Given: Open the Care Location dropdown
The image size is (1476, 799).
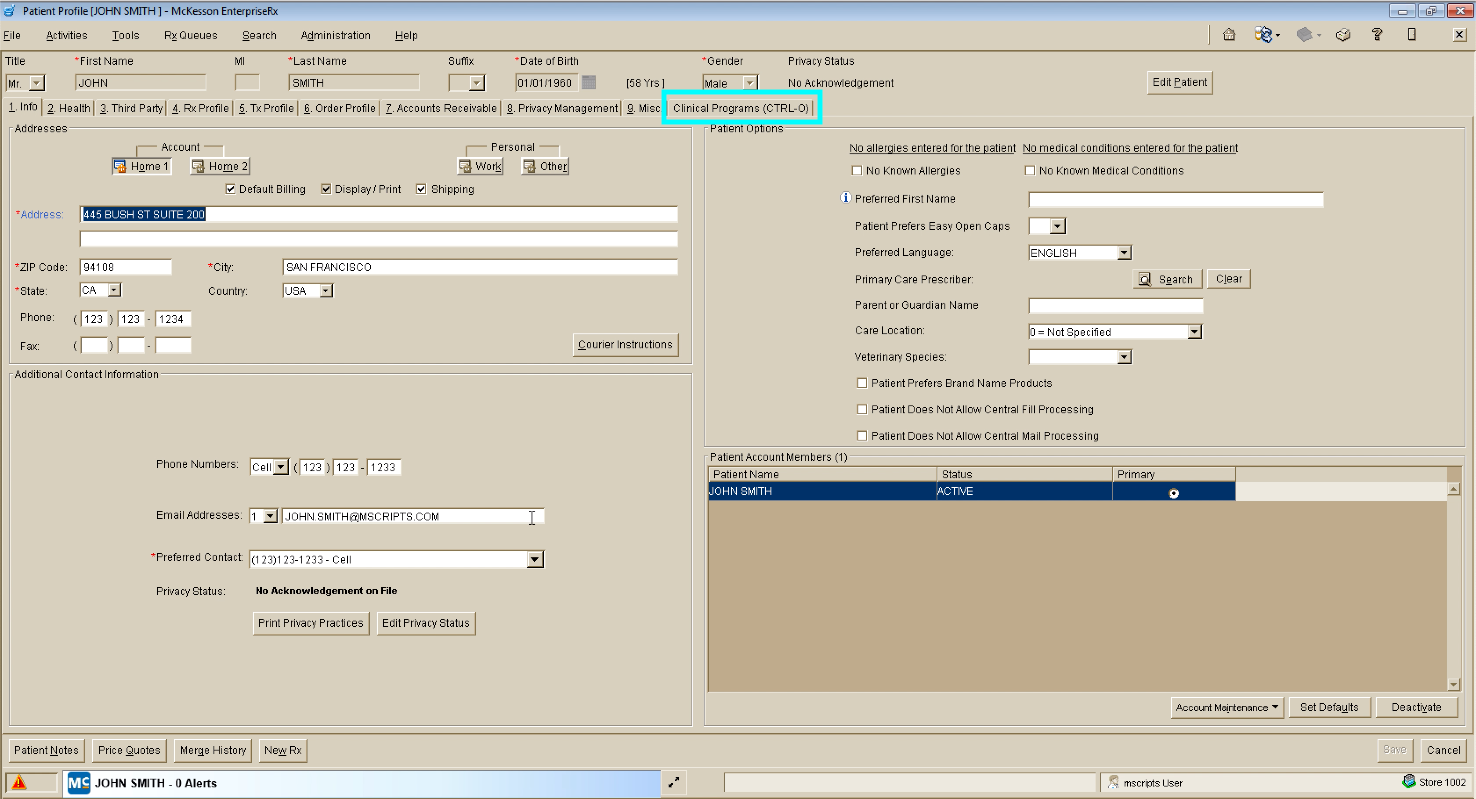Looking at the screenshot, I should (1194, 332).
